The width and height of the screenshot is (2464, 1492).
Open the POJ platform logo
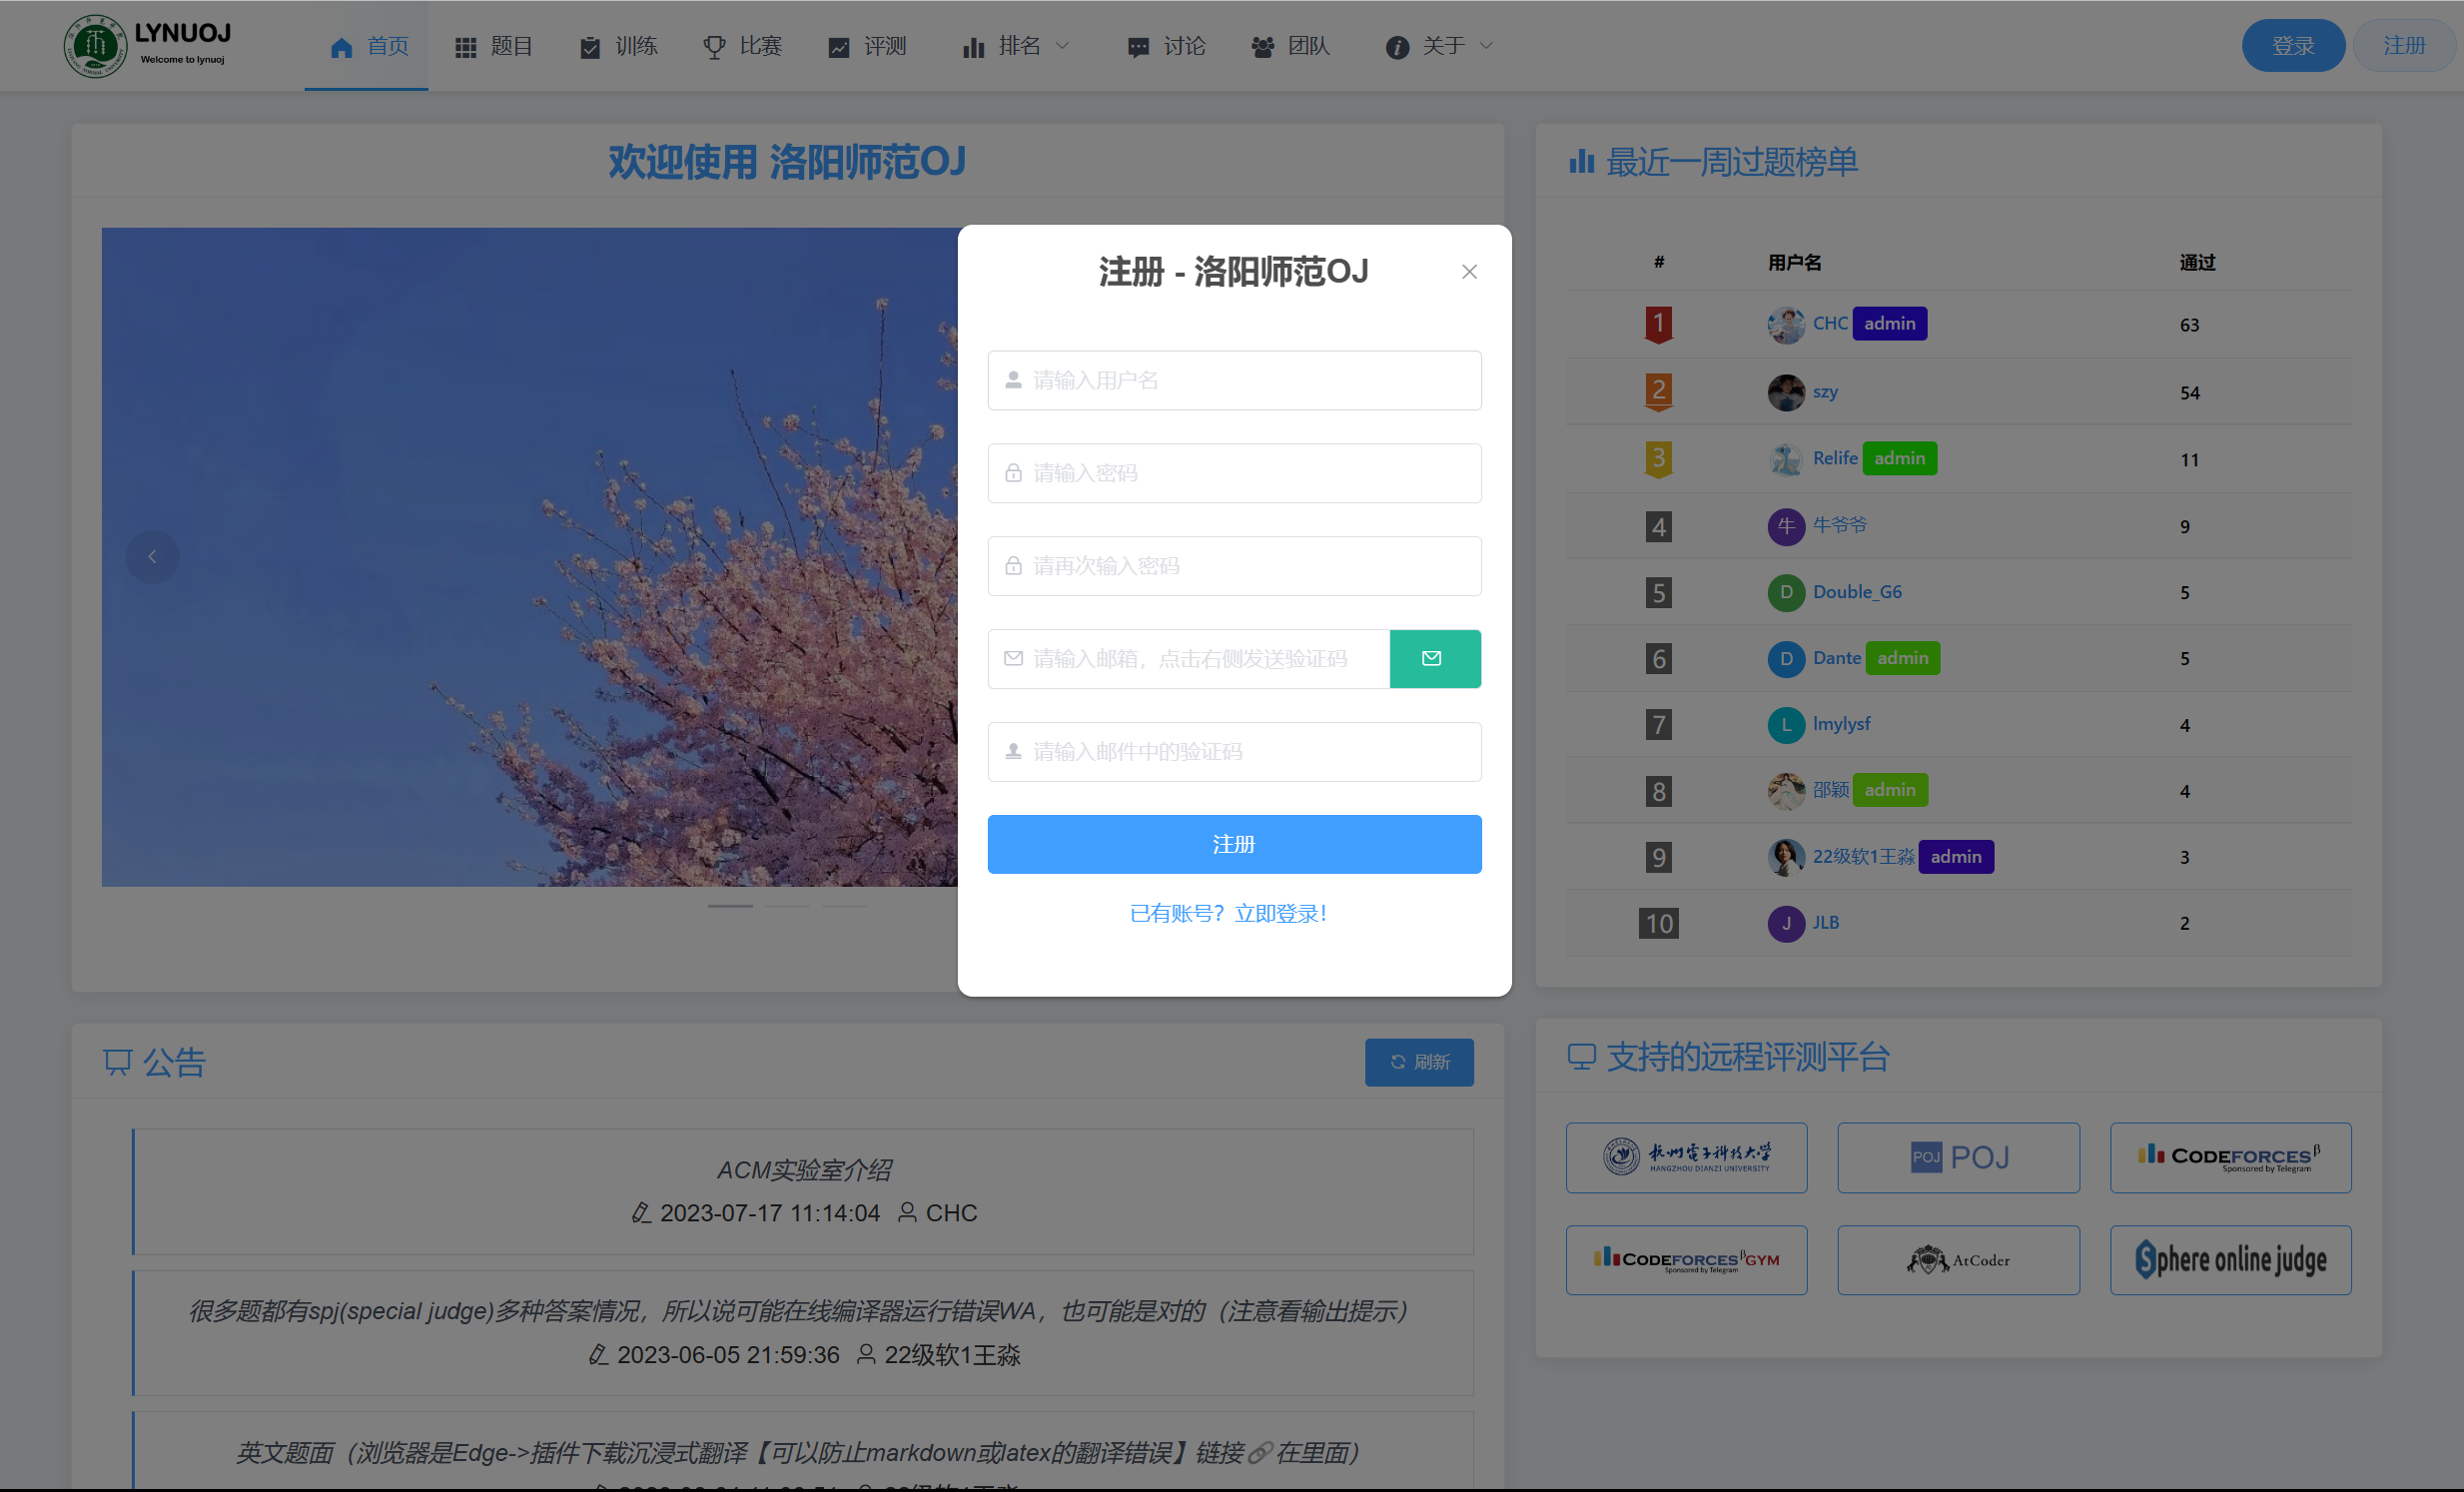pos(1958,1158)
